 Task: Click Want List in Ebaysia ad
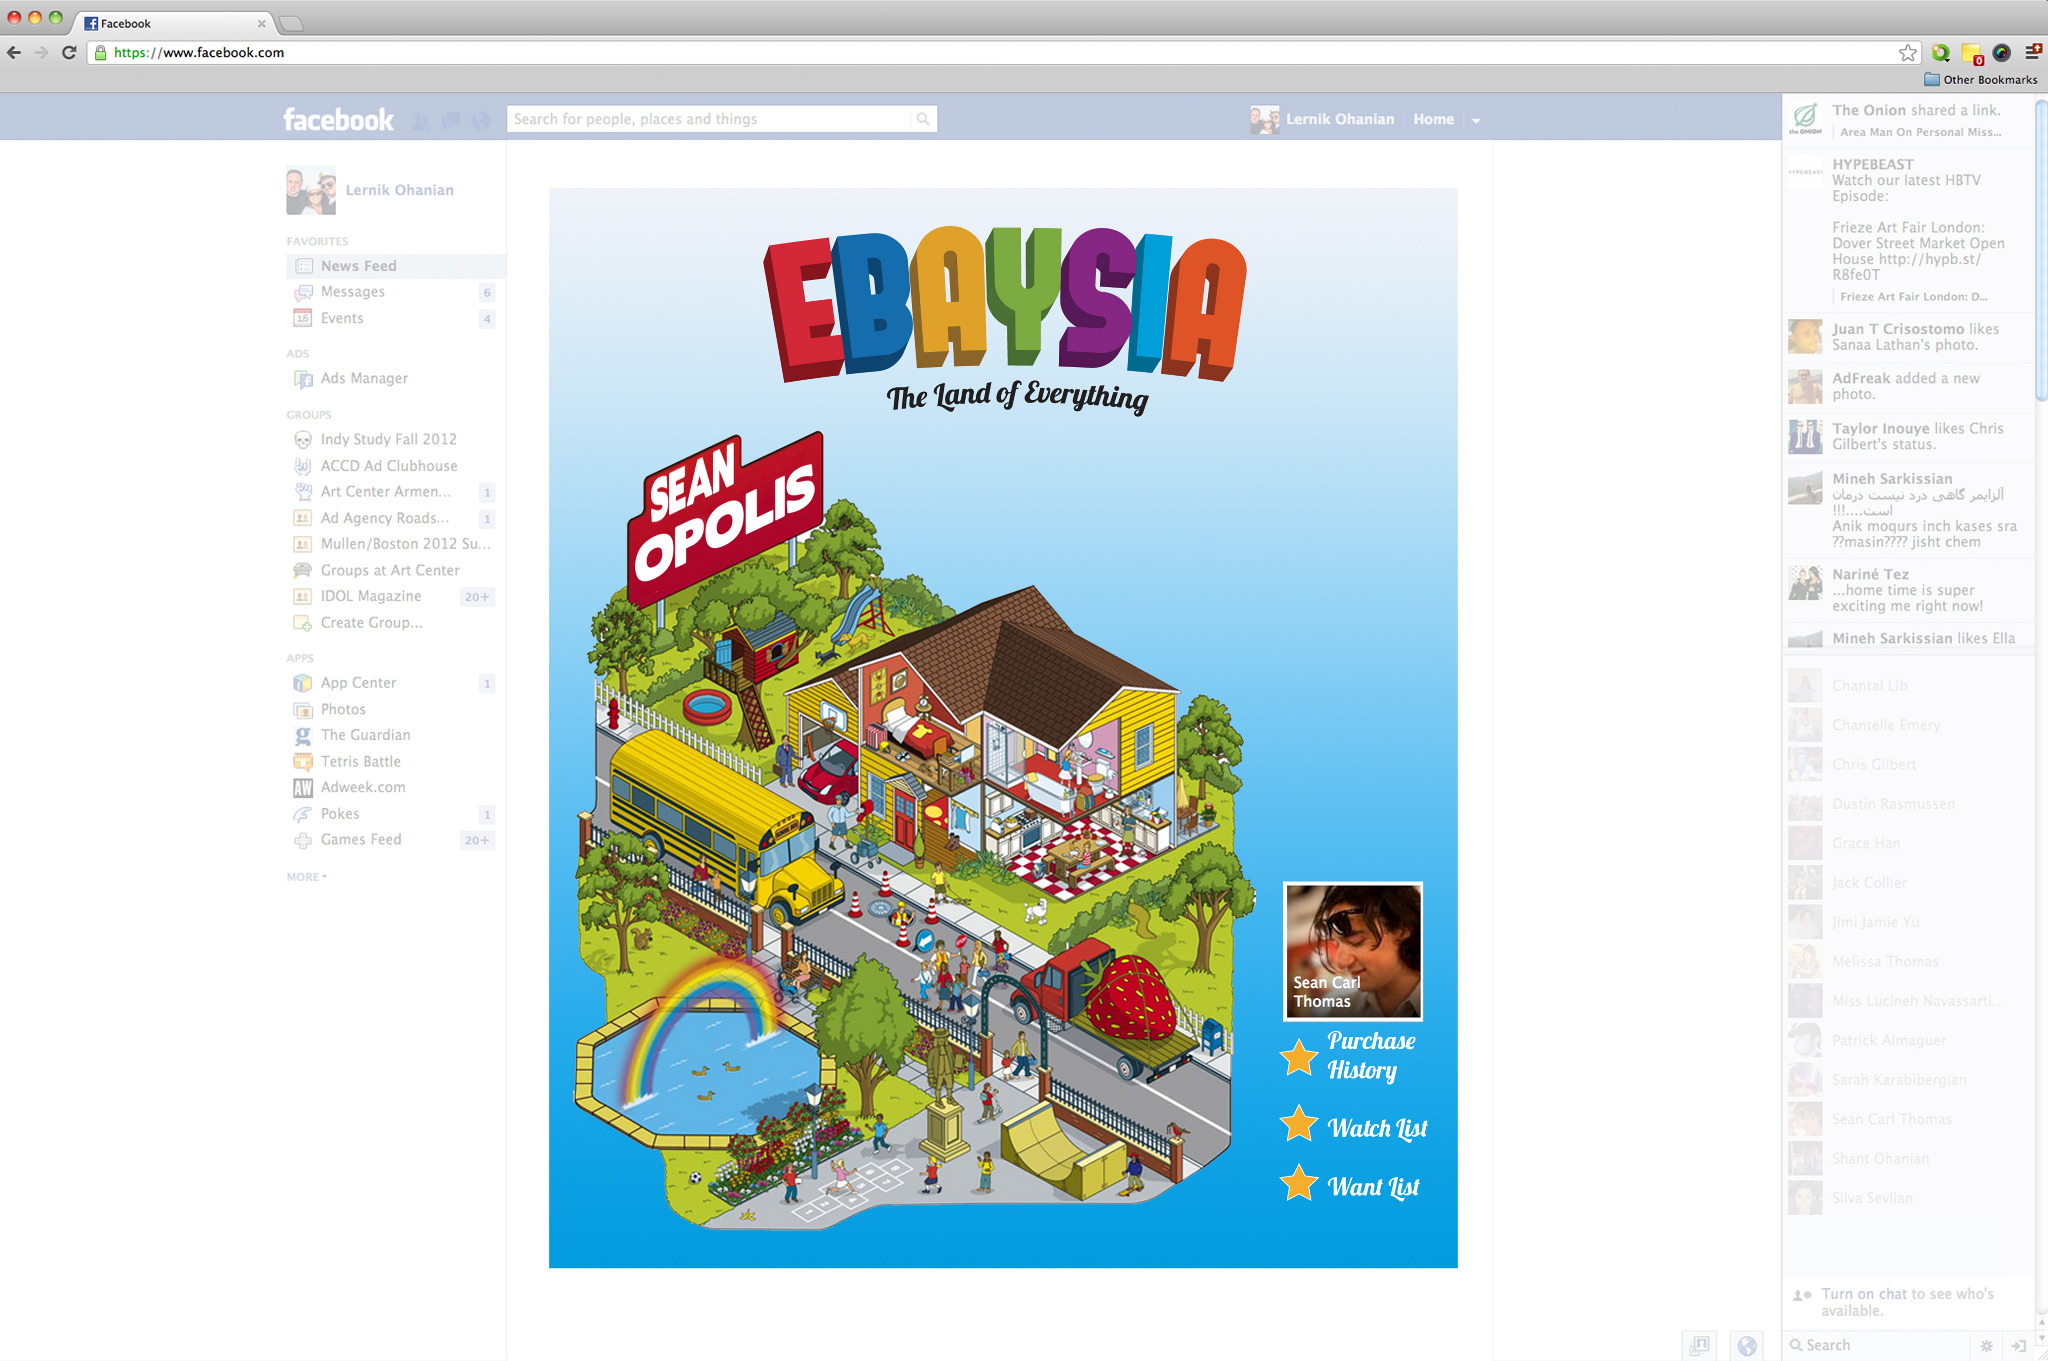tap(1373, 1187)
